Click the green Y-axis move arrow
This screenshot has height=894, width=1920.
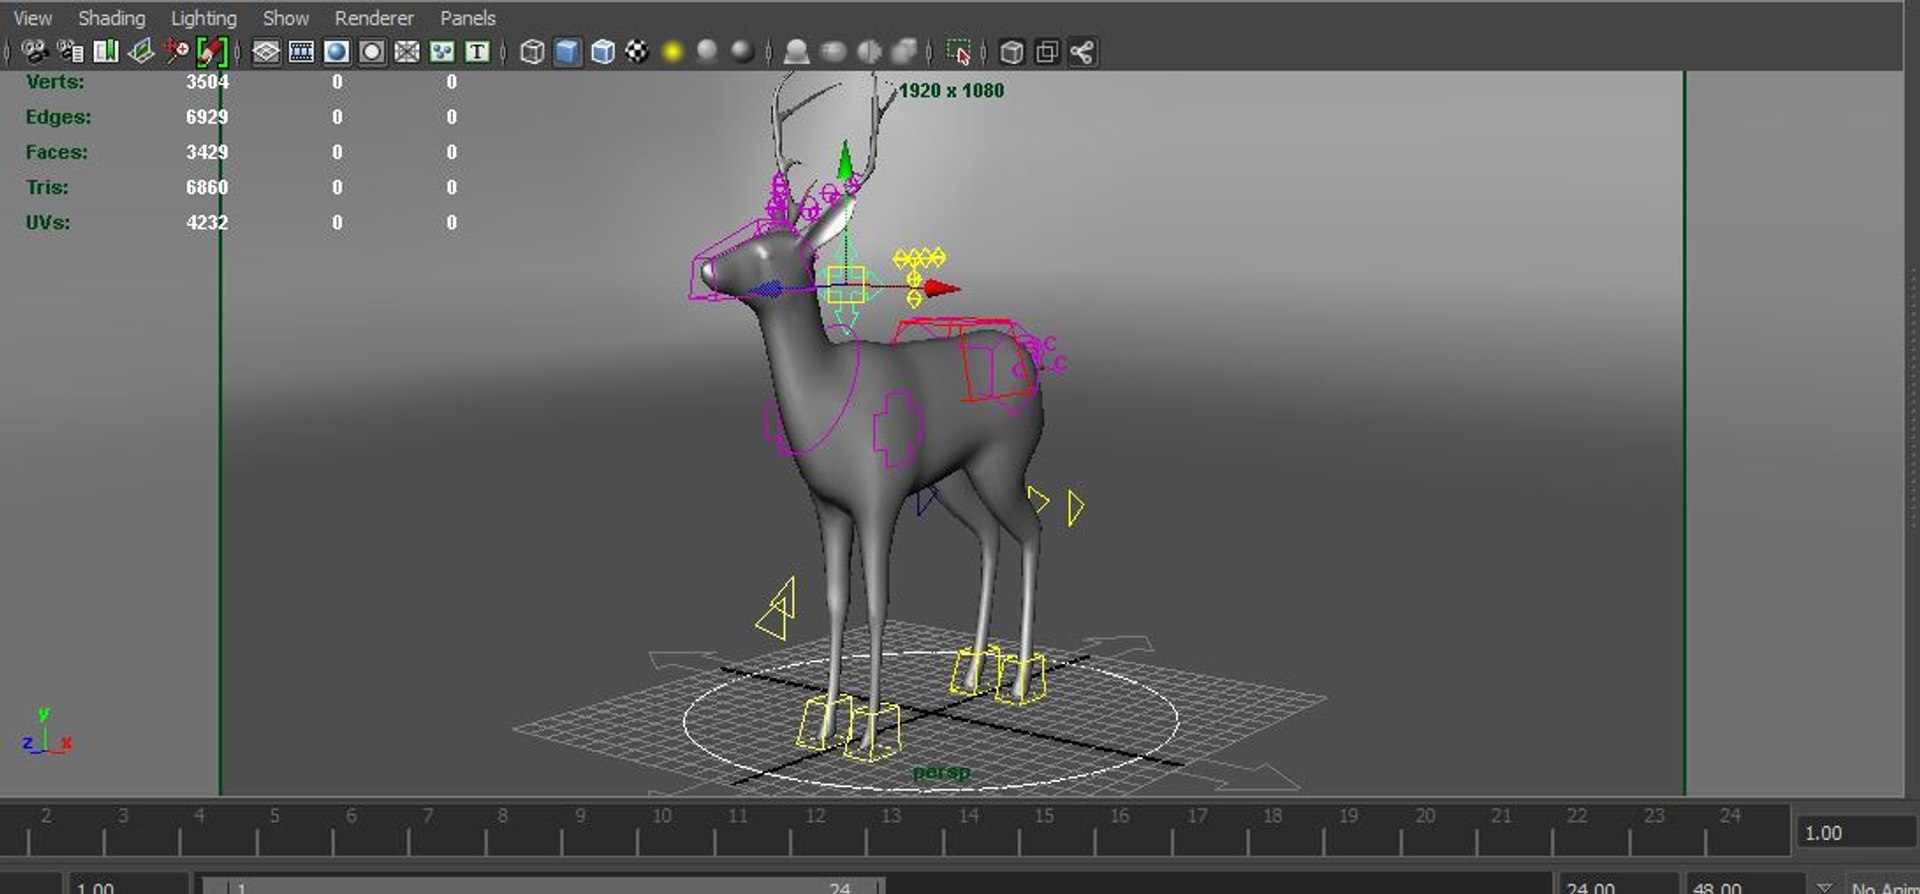pyautogui.click(x=845, y=160)
